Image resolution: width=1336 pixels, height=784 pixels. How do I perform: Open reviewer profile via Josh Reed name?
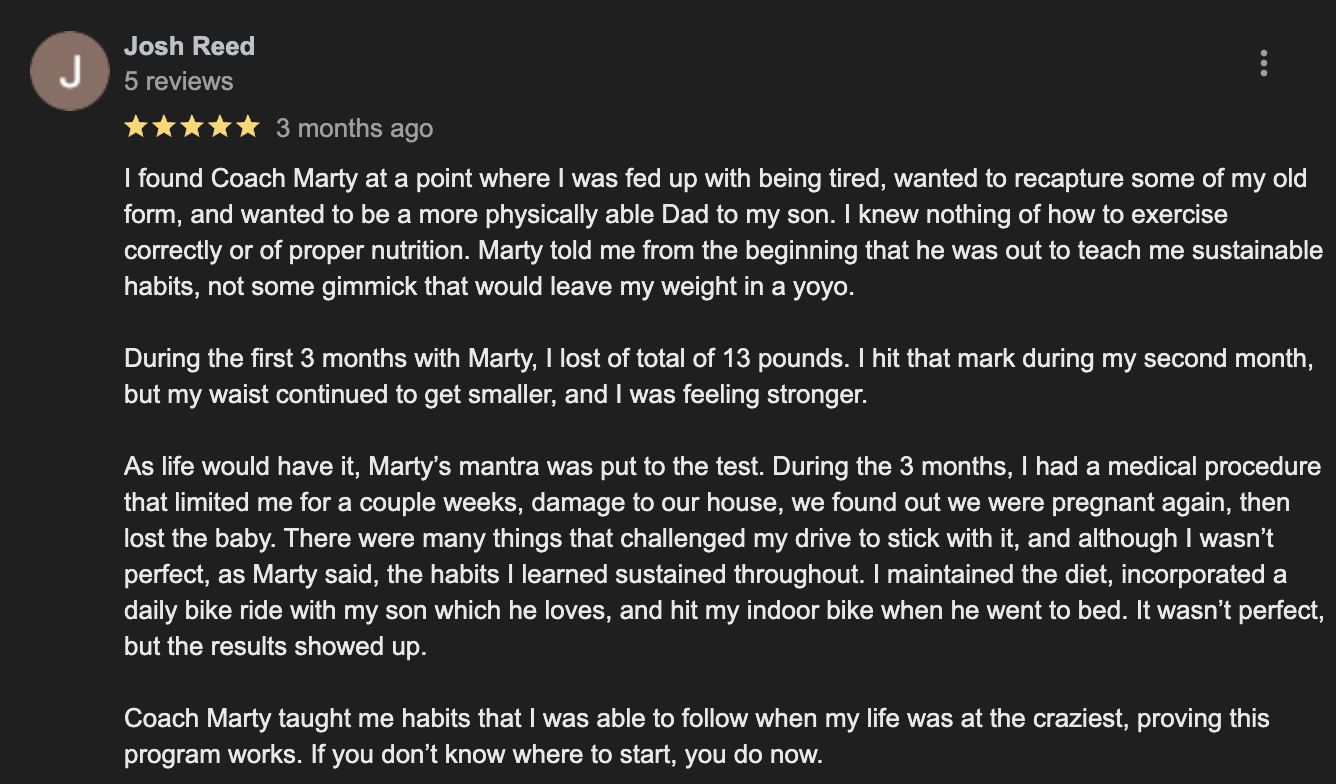(189, 46)
